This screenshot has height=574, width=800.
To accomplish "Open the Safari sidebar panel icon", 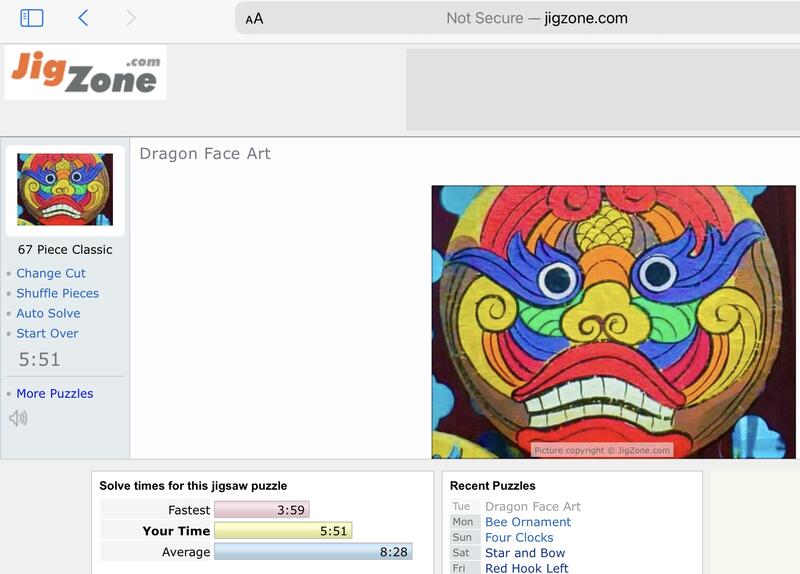I will click(x=32, y=18).
